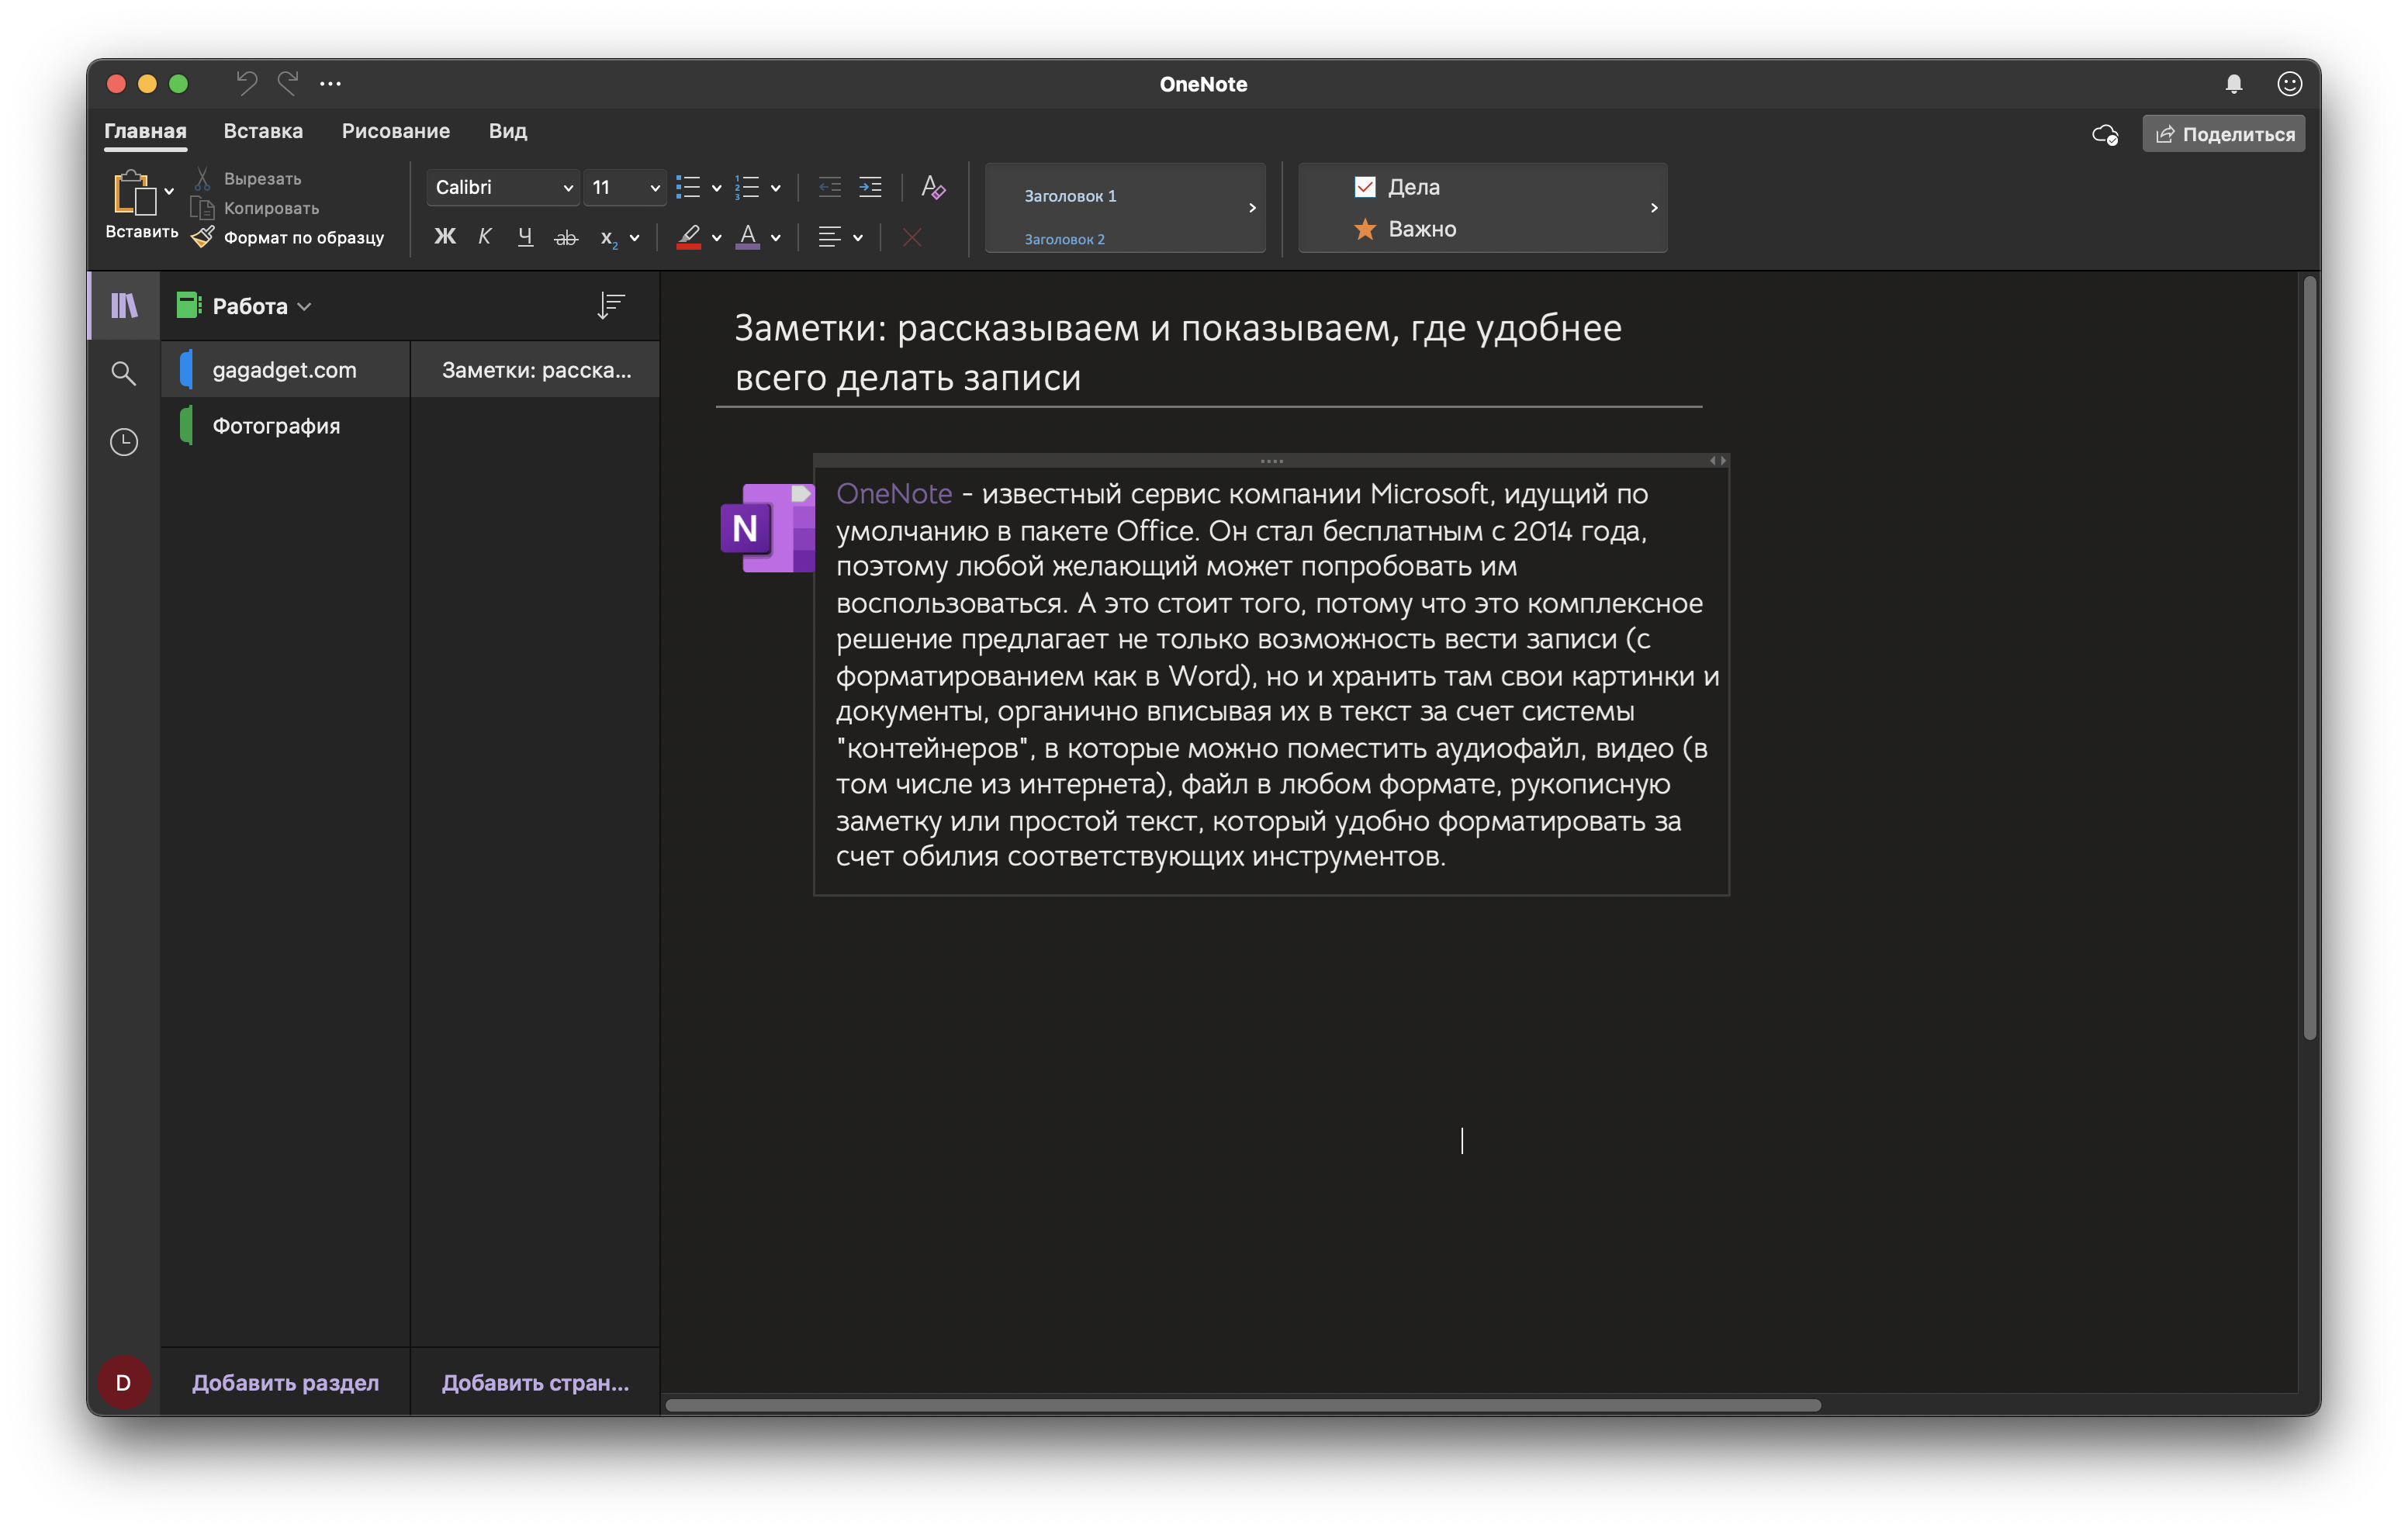The image size is (2408, 1531).
Task: Toggle italic К formatting
Action: pos(485,237)
